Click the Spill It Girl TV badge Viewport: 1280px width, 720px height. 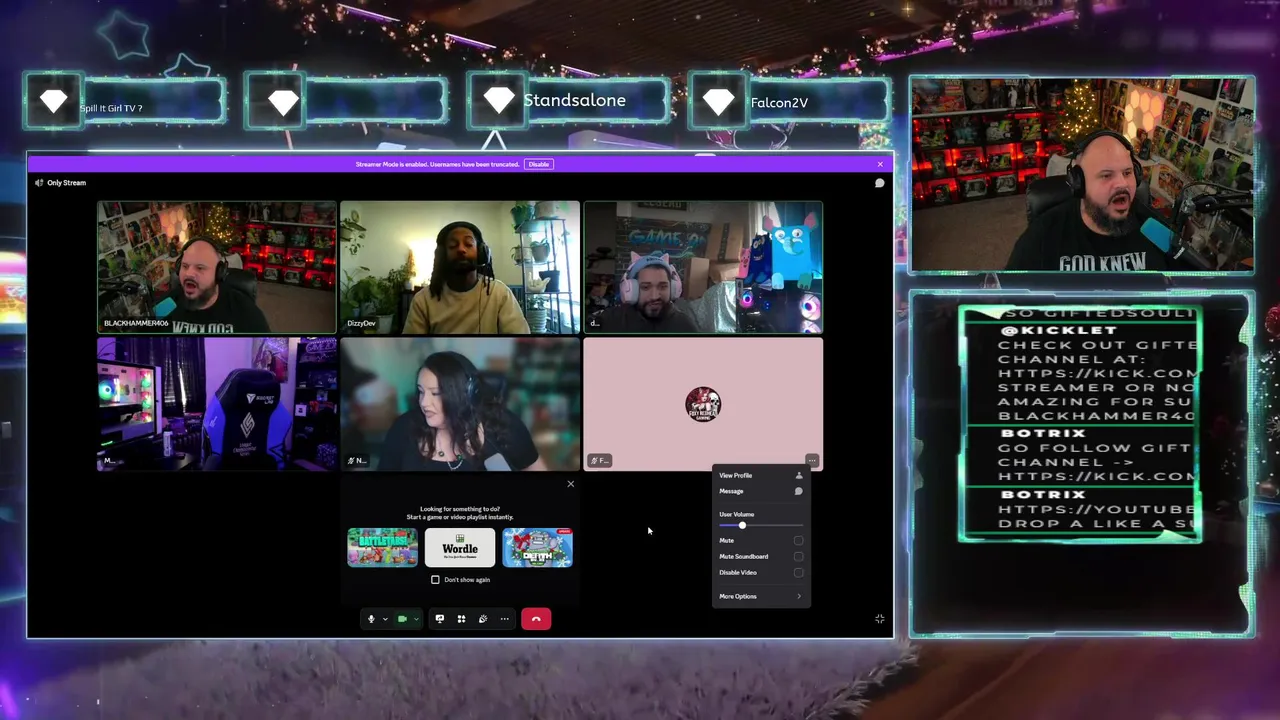pyautogui.click(x=126, y=102)
